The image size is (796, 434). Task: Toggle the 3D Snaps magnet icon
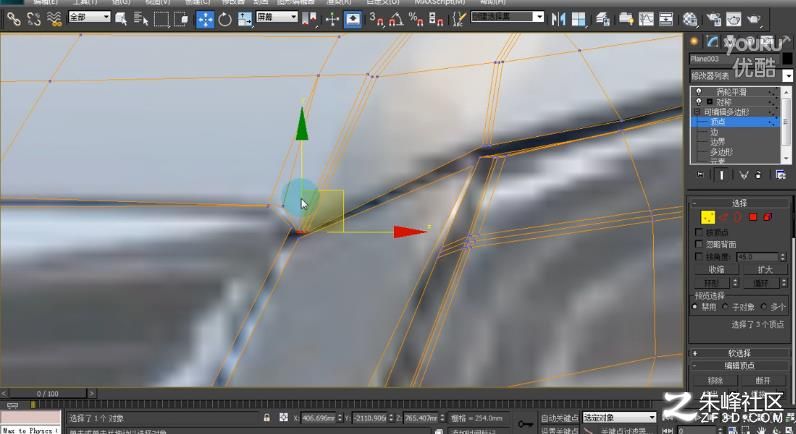coord(377,19)
